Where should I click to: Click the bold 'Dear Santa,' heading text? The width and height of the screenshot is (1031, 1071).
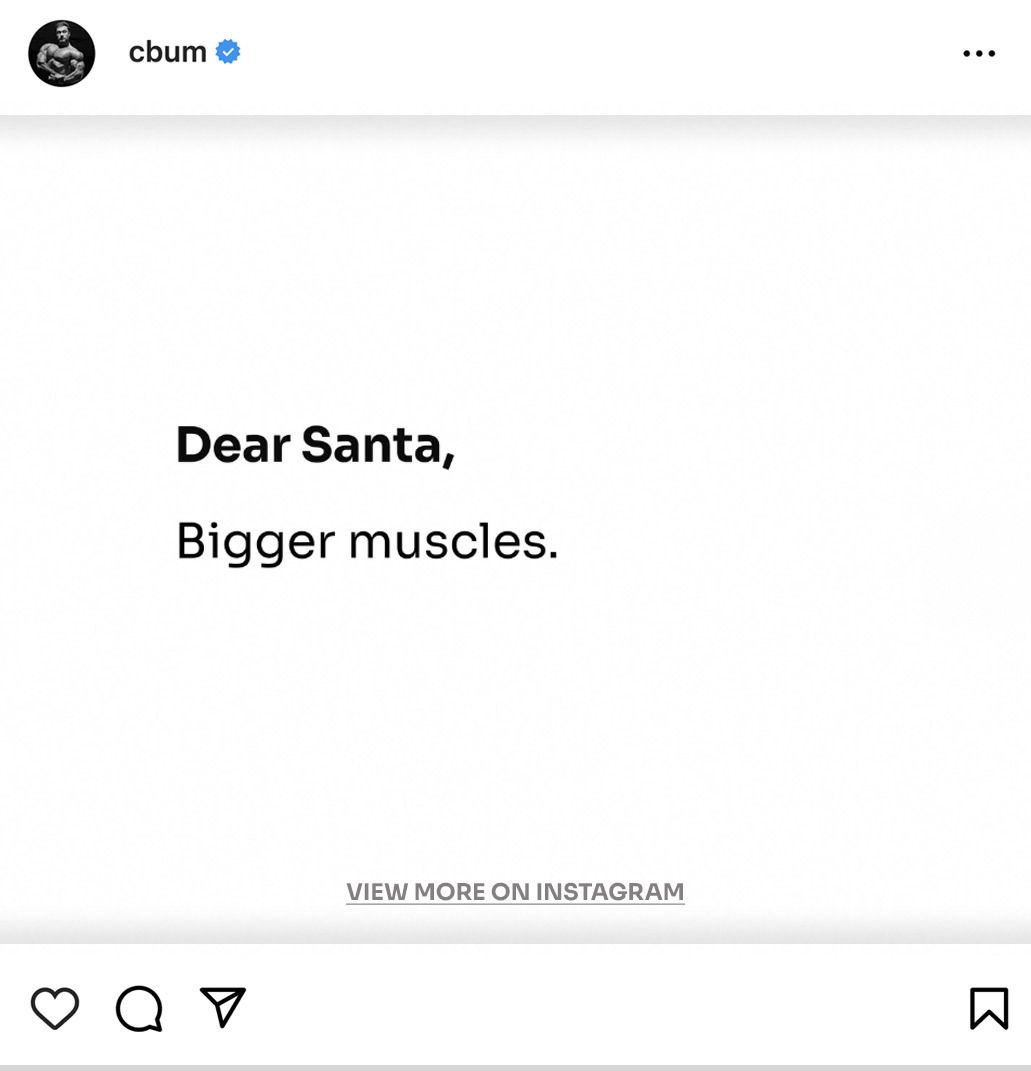[x=315, y=445]
